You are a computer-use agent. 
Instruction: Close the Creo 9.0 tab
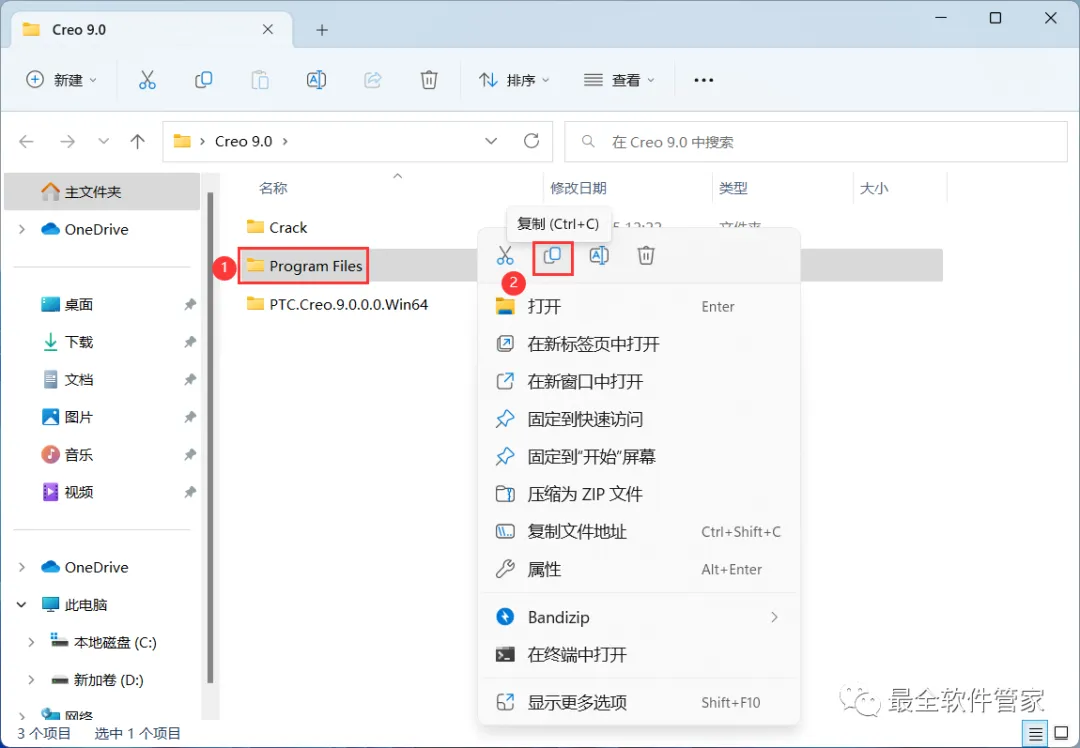tap(268, 30)
